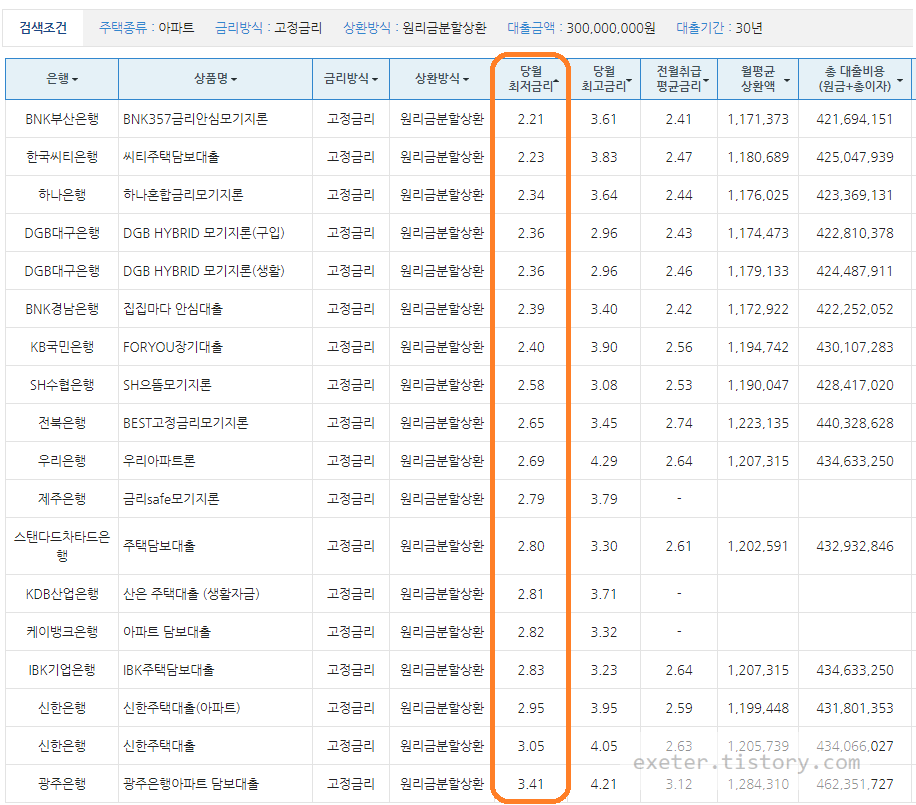Viewport: 916px width, 805px height.
Task: Click lowest rate 3.41 value
Action: 531,784
